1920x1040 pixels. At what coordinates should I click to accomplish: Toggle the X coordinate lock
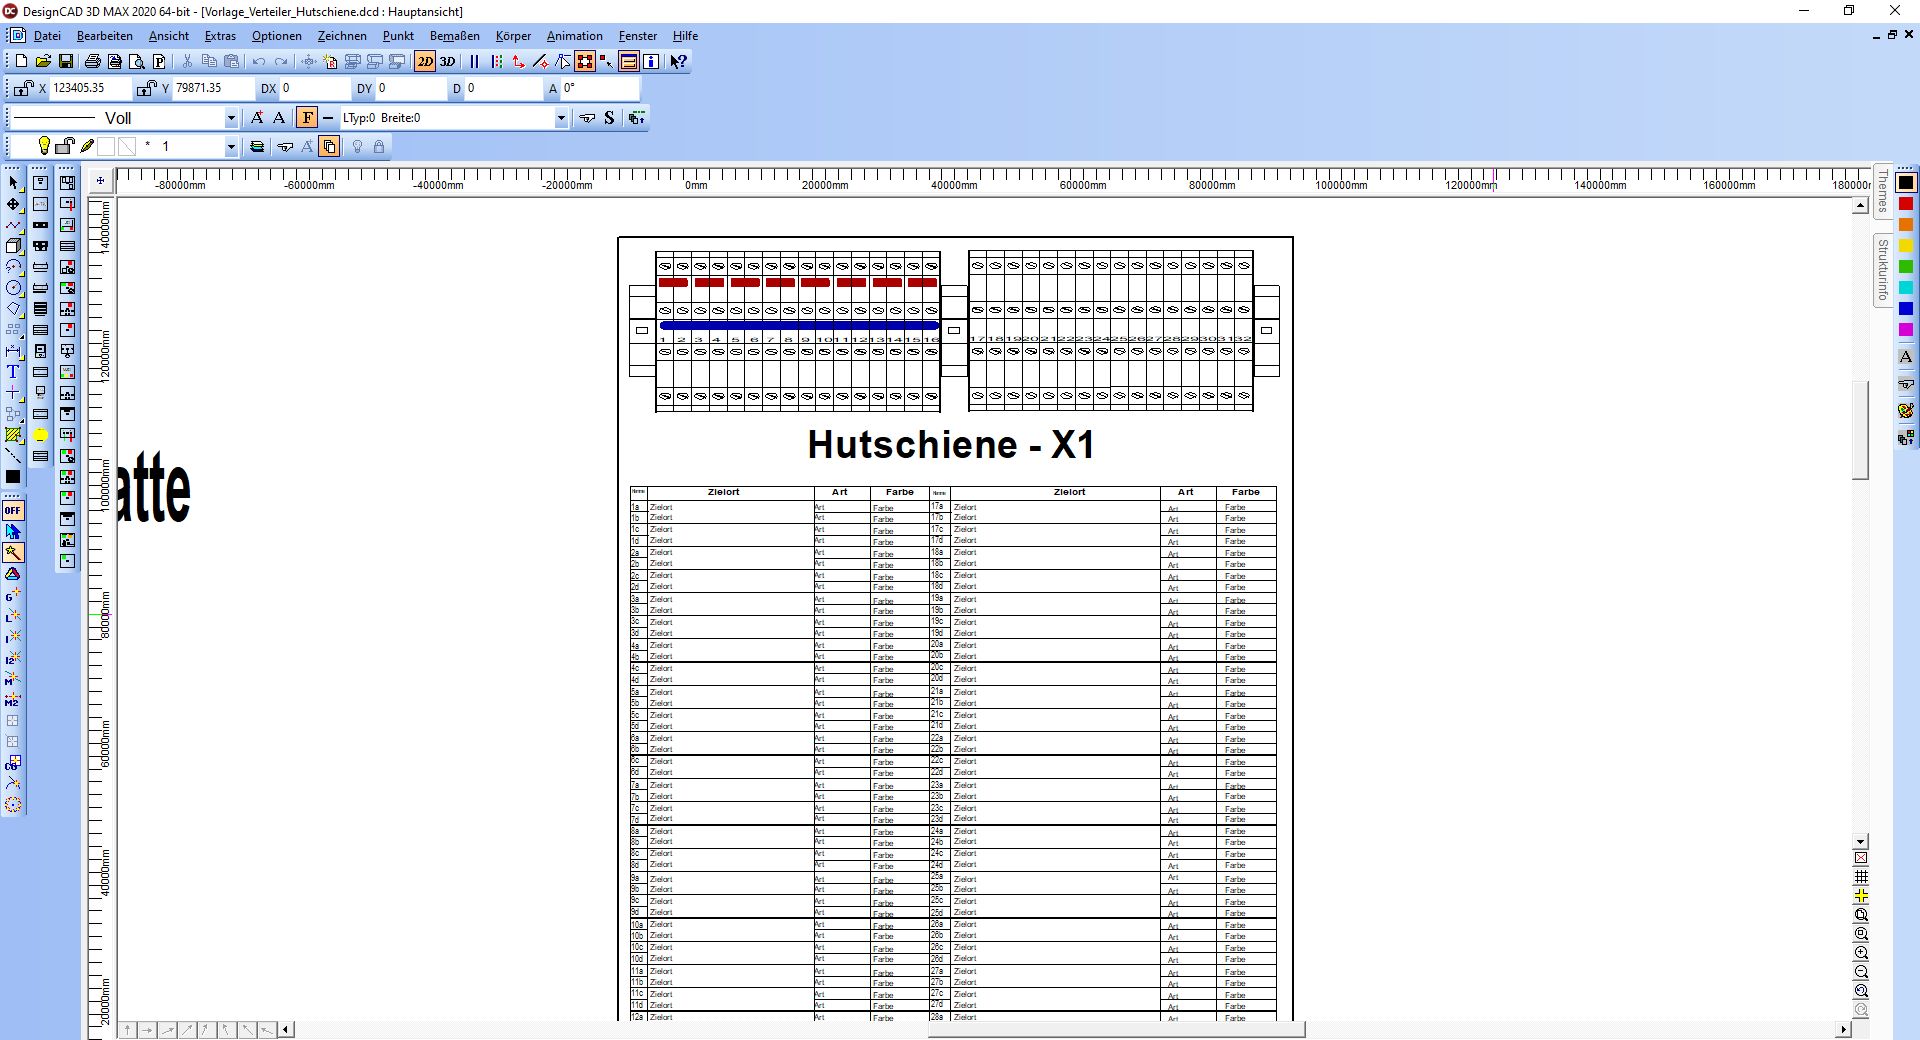(x=24, y=89)
